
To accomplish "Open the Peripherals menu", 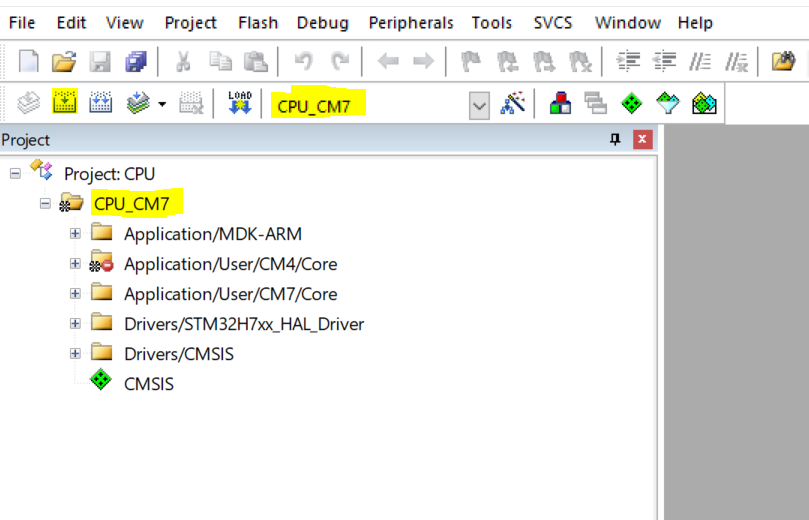I will (411, 23).
